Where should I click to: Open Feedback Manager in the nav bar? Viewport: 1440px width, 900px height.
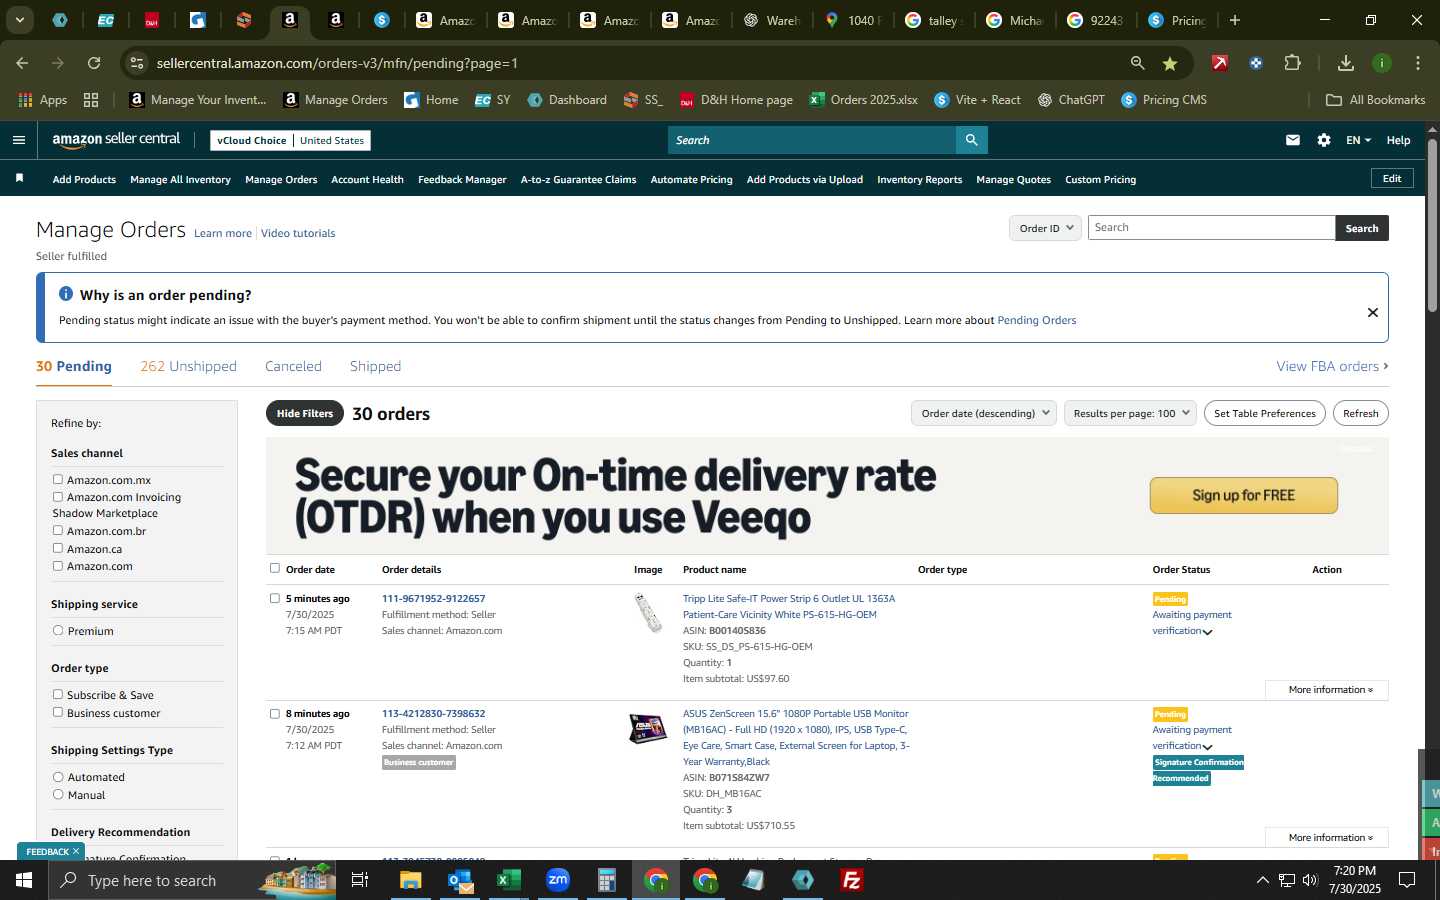[x=462, y=179]
